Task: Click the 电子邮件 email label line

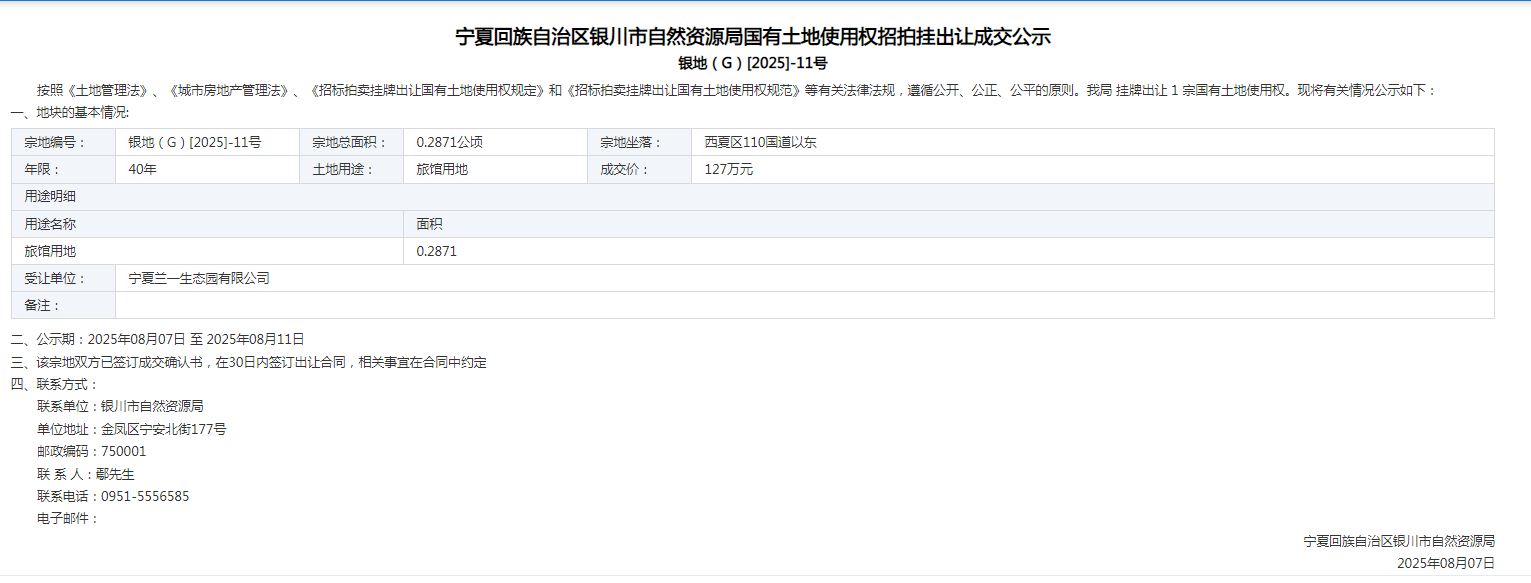Action: (68, 518)
